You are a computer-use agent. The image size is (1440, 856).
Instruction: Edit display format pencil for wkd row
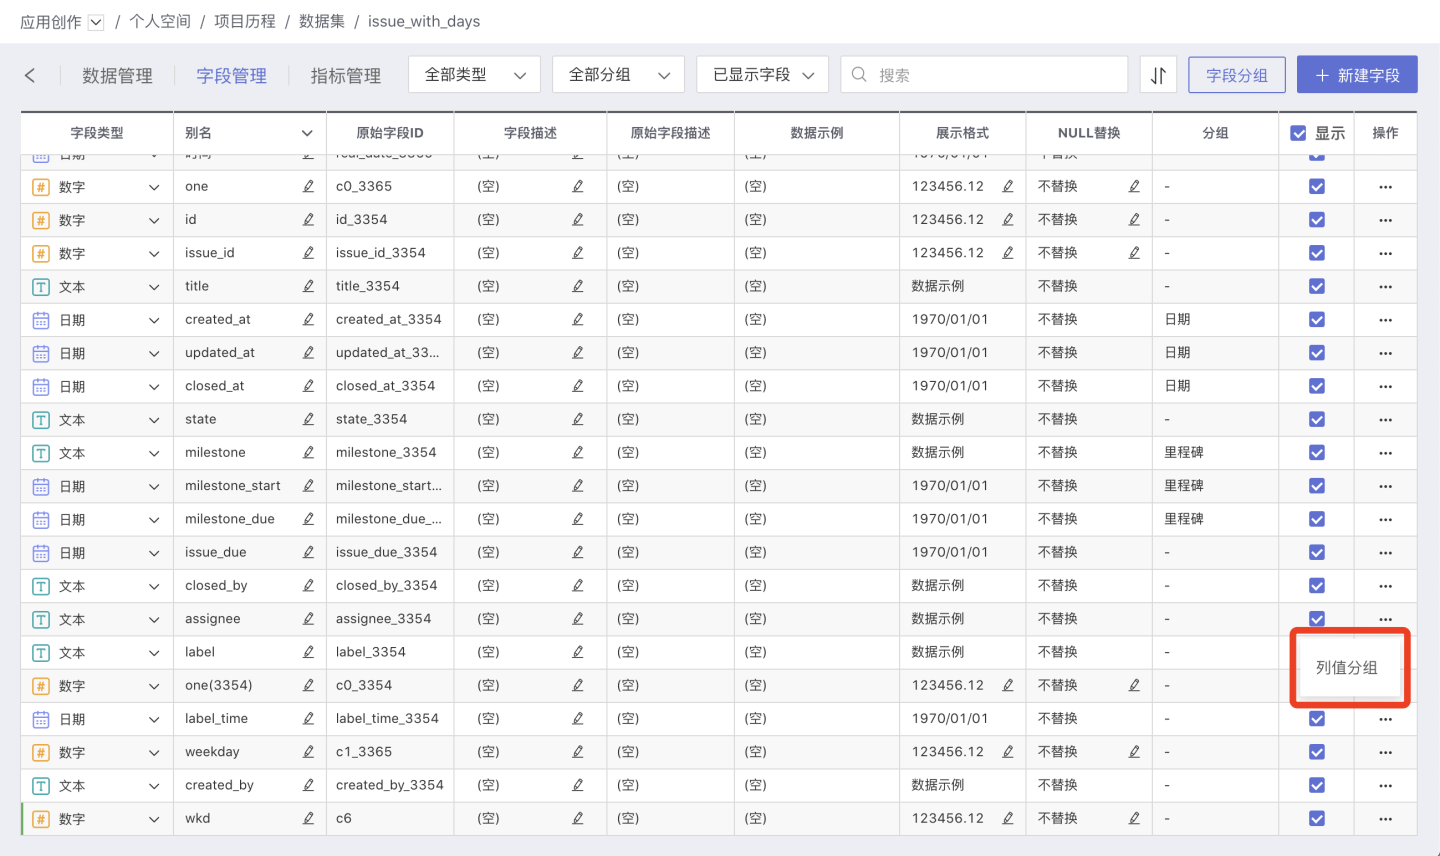click(1007, 818)
